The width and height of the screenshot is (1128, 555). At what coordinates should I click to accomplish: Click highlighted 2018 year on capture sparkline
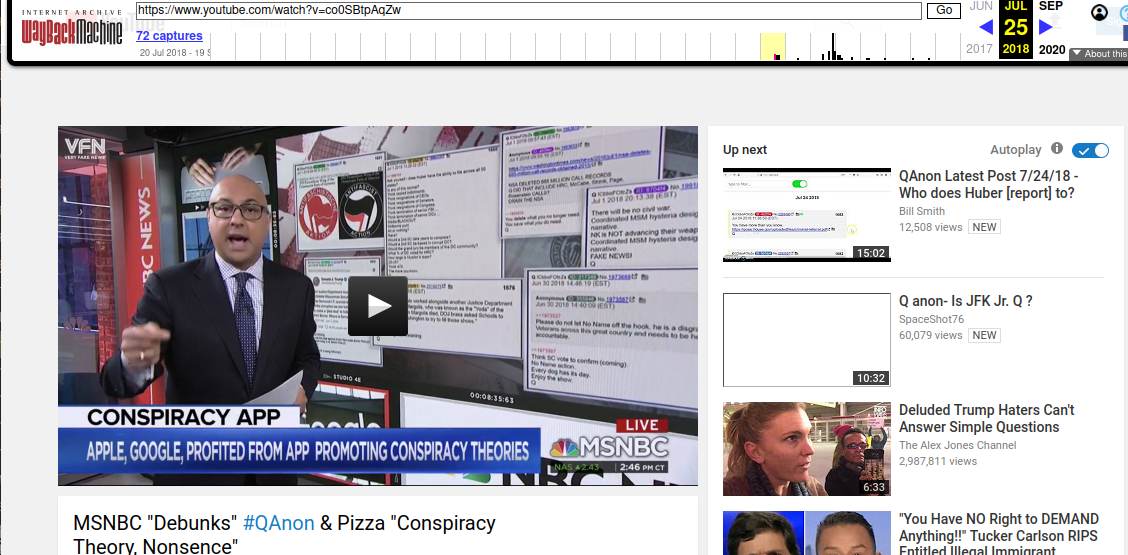coord(773,46)
